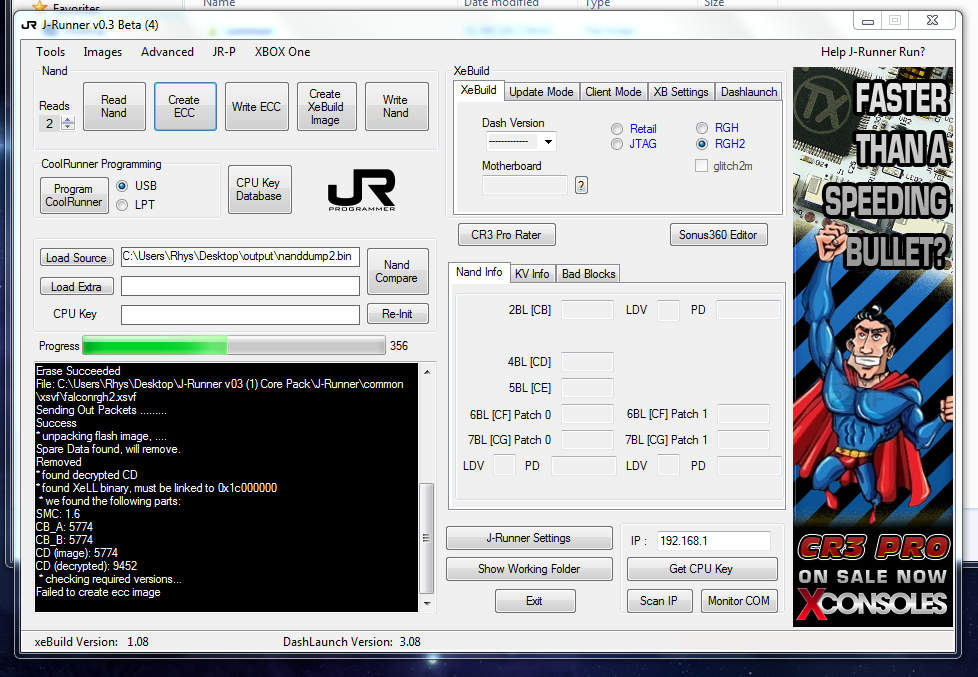978x677 pixels.
Task: Click the Motherboard text field
Action: 525,185
